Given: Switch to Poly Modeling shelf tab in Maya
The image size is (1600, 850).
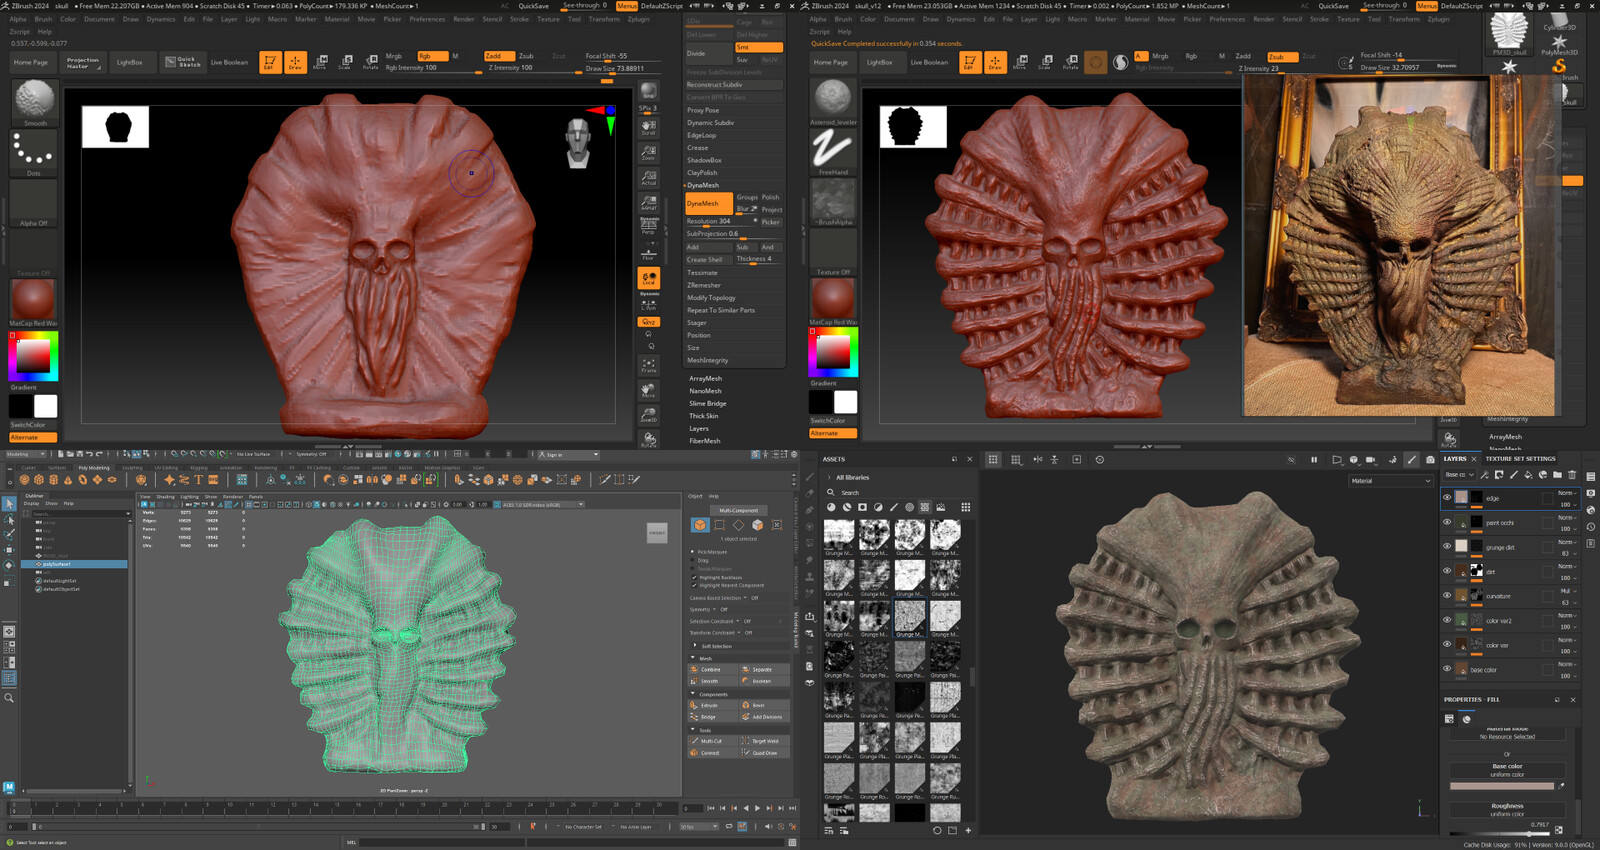Looking at the screenshot, I should pos(94,467).
